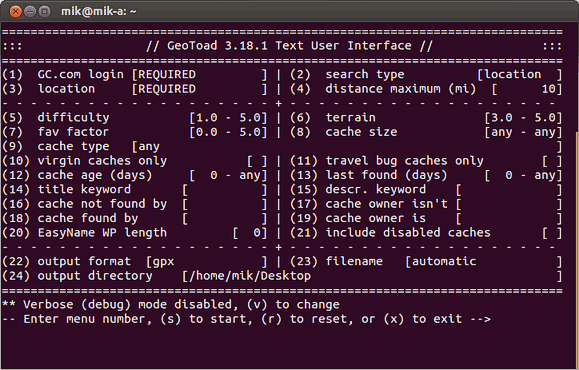Image resolution: width=579 pixels, height=370 pixels.
Task: Toggle the travel bug caches only checkbox
Action: 552,161
